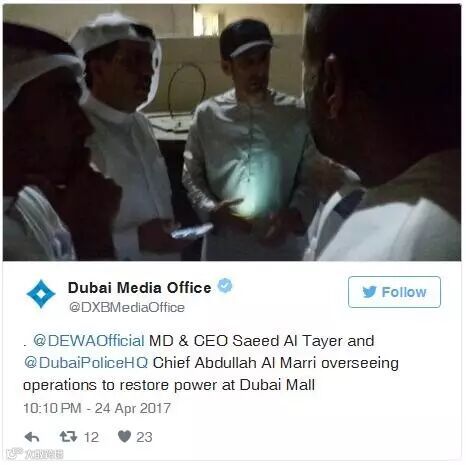Click the tweet text about restoring power
466x465 pixels.
coord(211,363)
